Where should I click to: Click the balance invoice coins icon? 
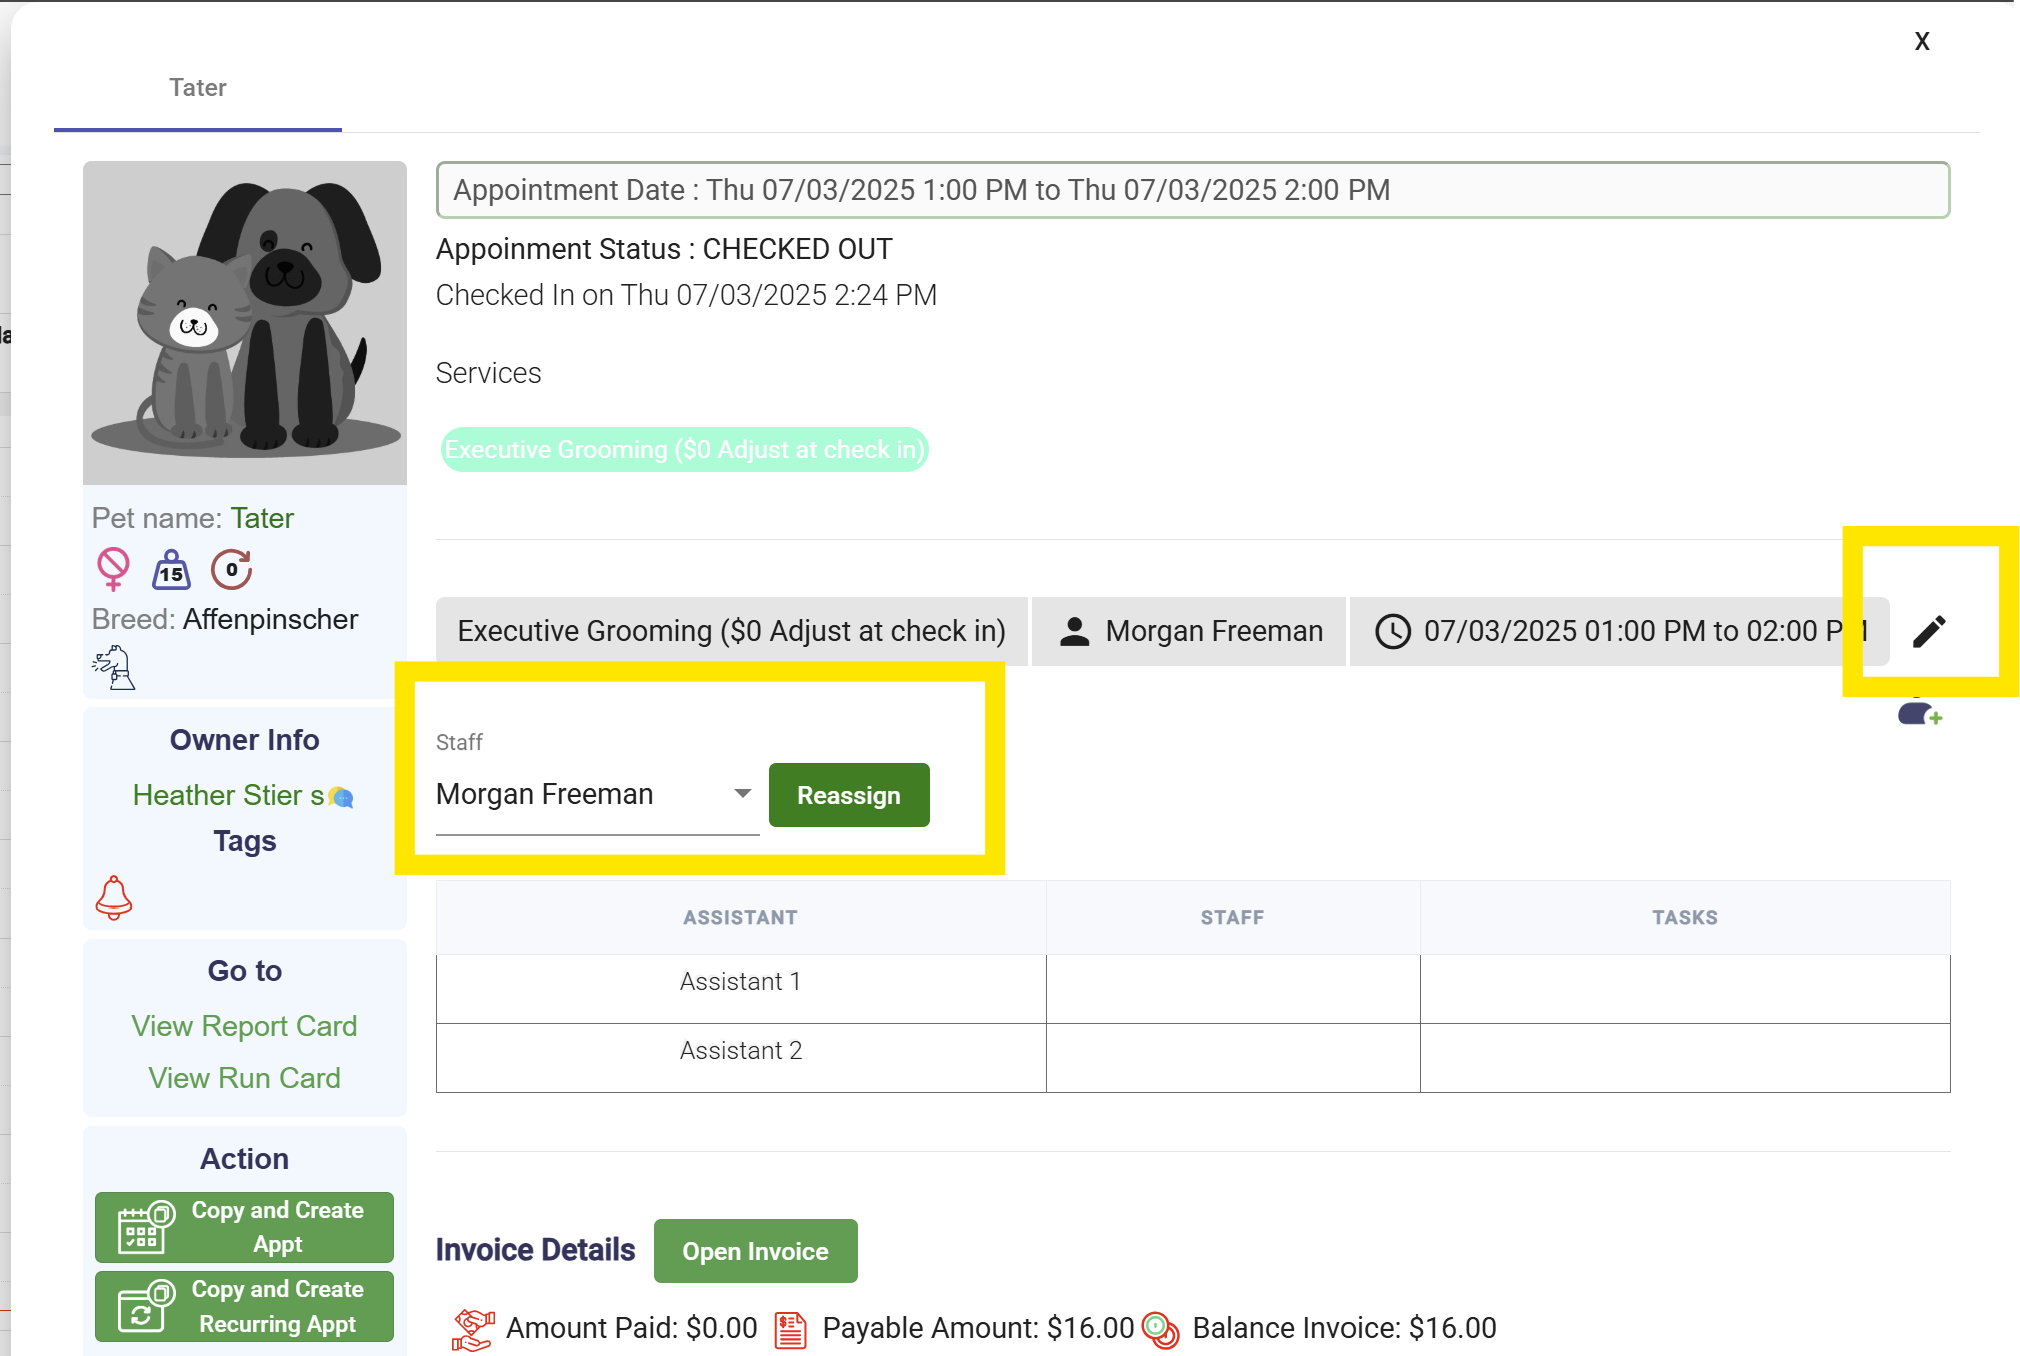[x=1160, y=1329]
